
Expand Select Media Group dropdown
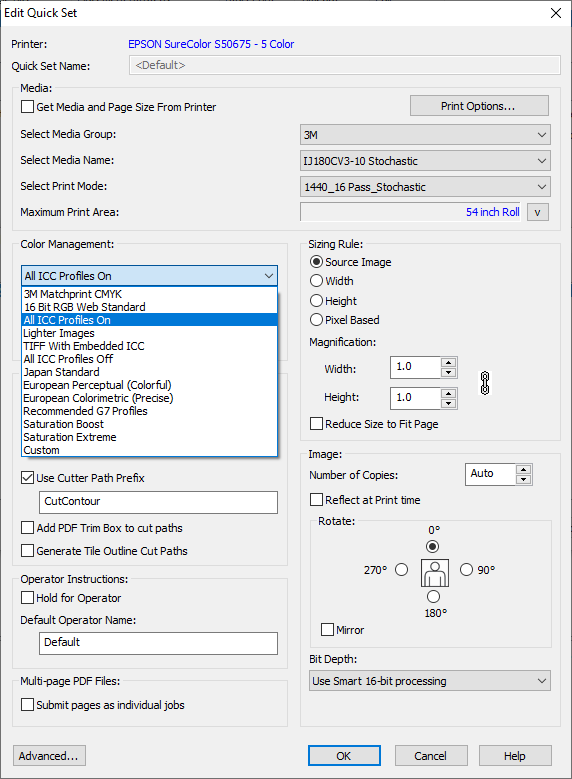pos(425,135)
